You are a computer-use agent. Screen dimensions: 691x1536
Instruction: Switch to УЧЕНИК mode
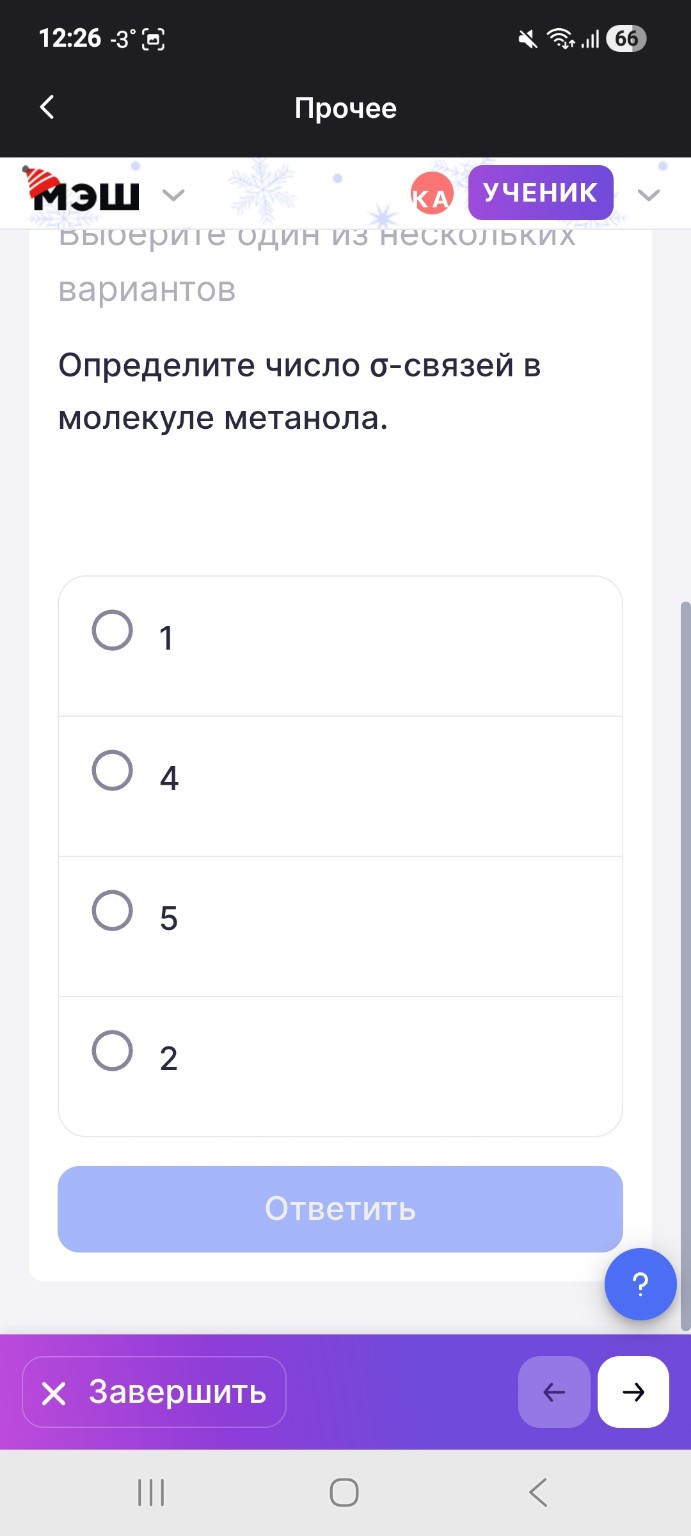coord(540,192)
